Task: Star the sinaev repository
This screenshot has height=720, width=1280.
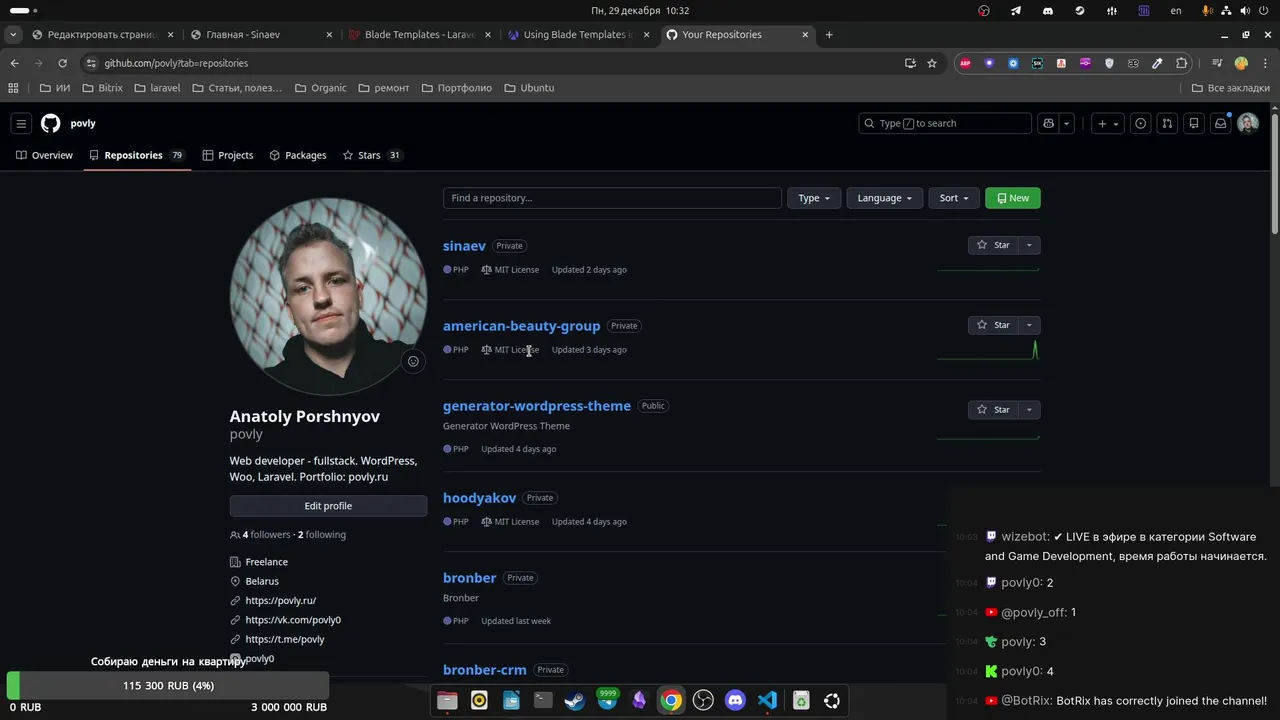Action: (x=993, y=245)
